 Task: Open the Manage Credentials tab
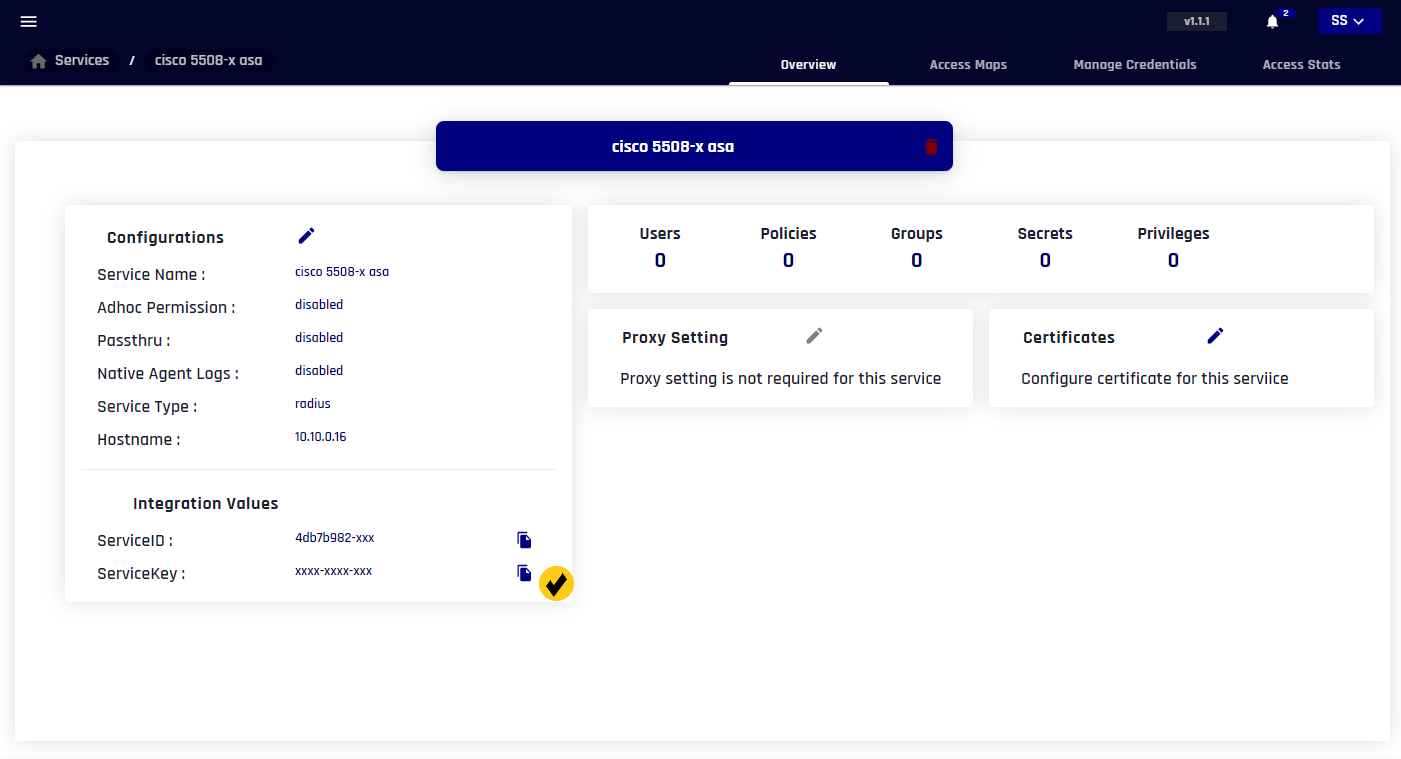tap(1134, 65)
